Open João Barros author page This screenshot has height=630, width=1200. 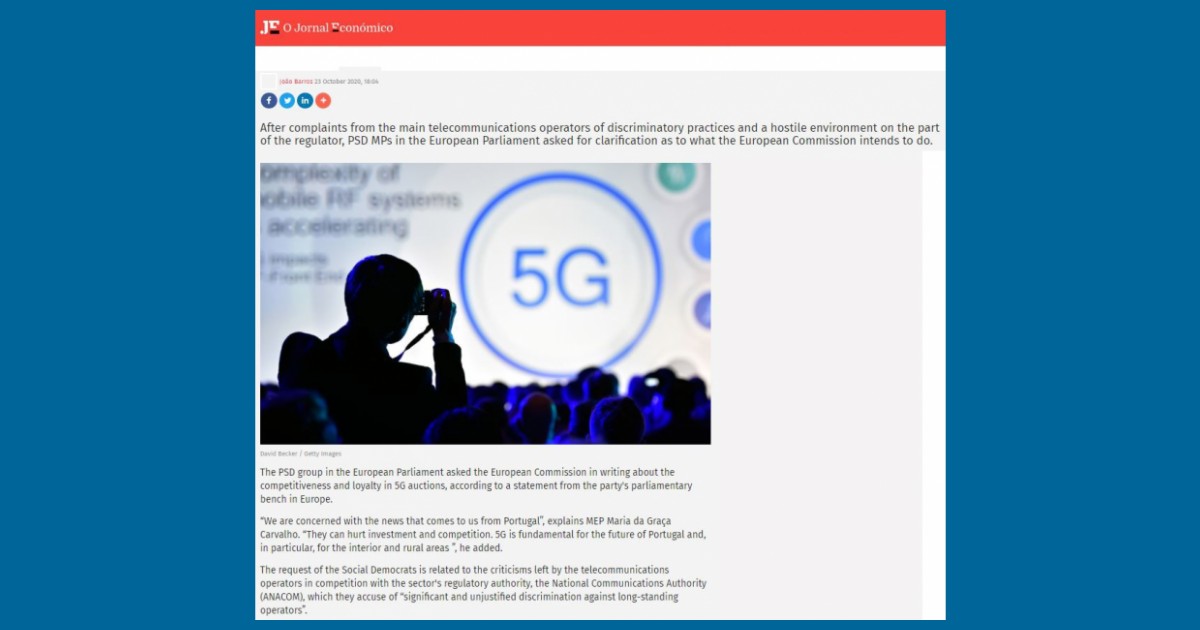tap(295, 81)
